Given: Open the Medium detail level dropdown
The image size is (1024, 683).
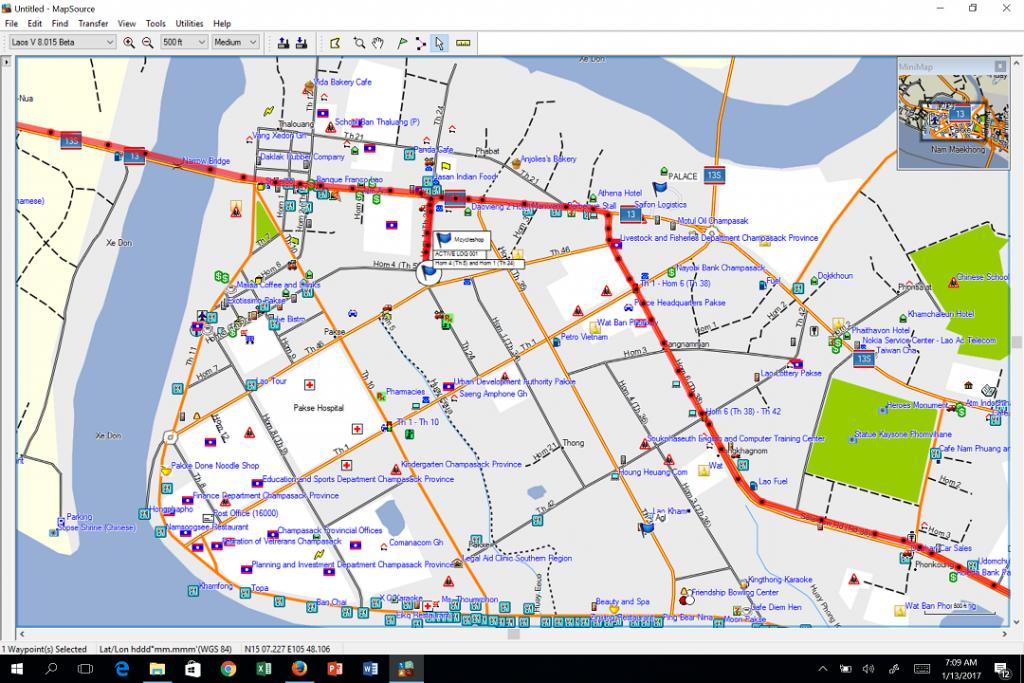Looking at the screenshot, I should tap(234, 42).
